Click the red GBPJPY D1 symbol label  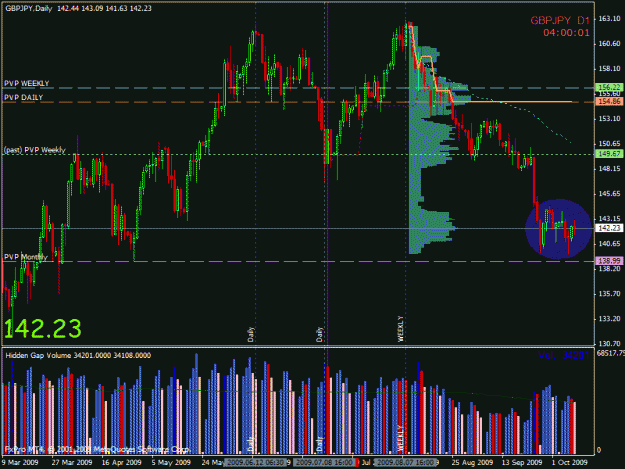coord(560,20)
